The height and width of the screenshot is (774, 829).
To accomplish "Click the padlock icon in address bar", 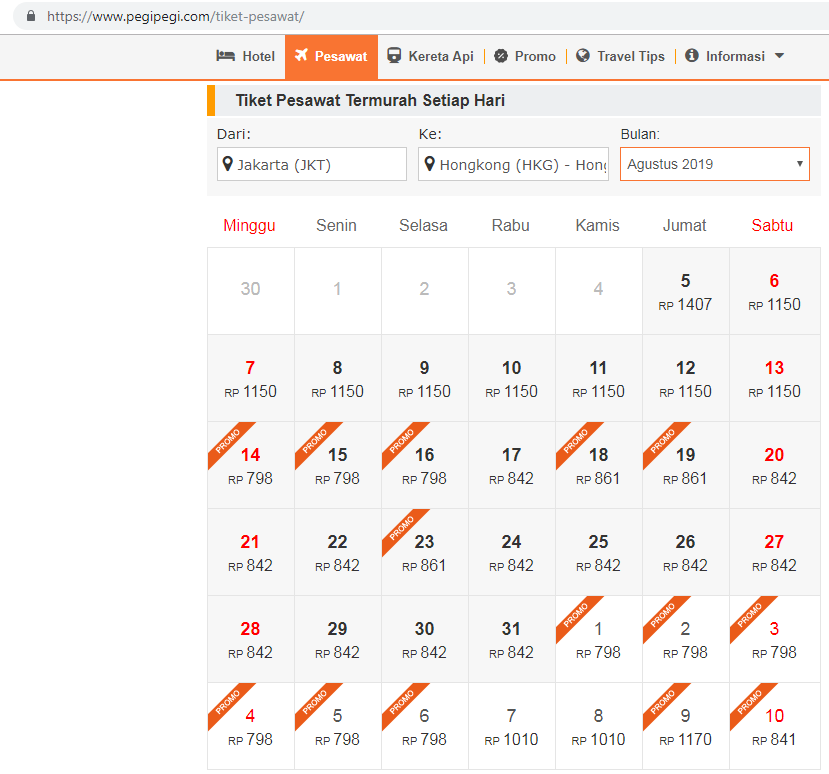I will pyautogui.click(x=30, y=16).
